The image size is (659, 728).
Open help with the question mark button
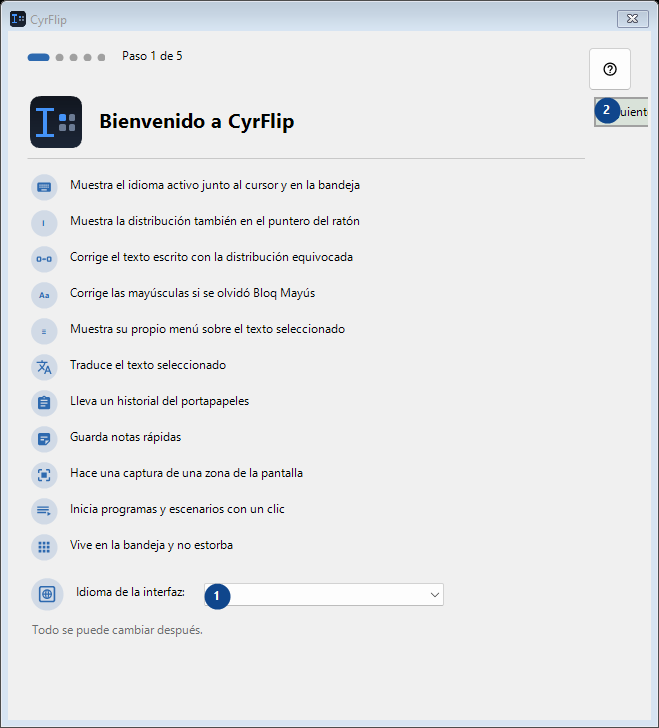(x=610, y=69)
